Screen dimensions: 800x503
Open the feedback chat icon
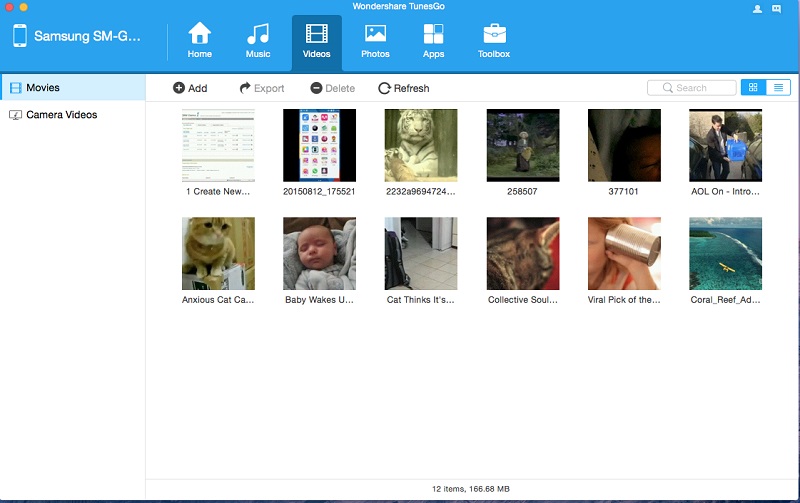tap(777, 8)
